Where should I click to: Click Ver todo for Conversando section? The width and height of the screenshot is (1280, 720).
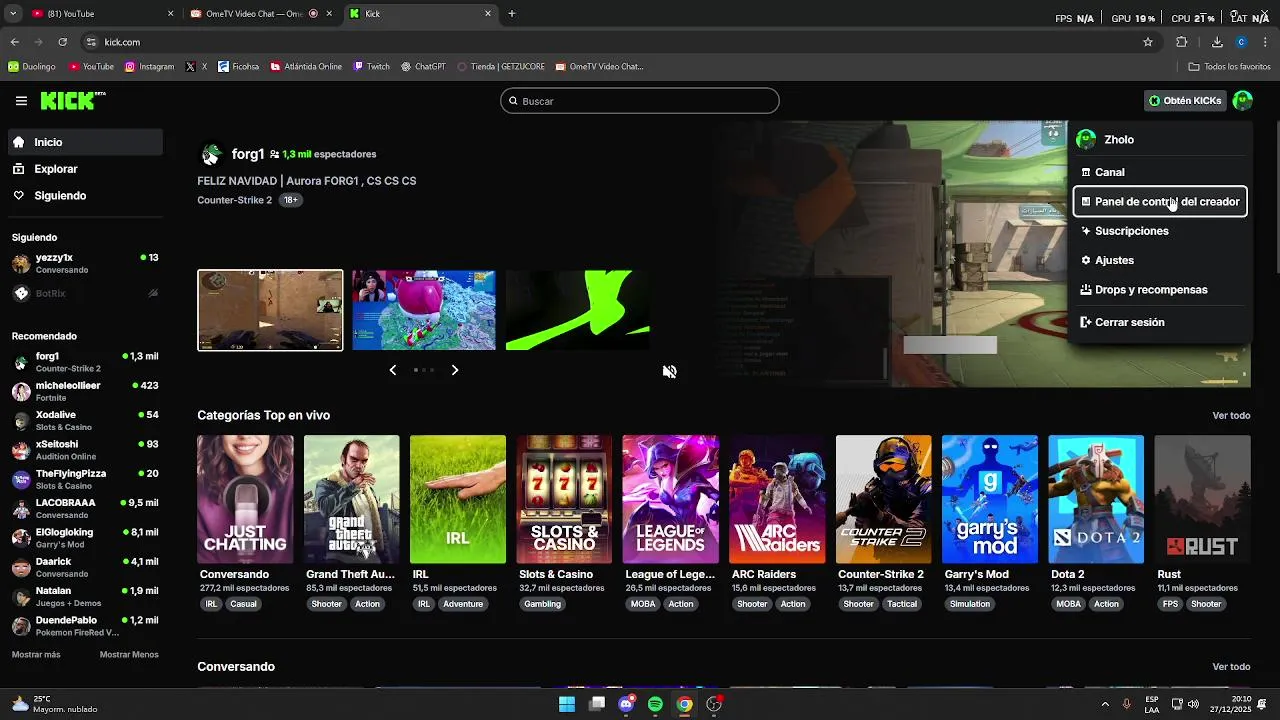[1231, 667]
